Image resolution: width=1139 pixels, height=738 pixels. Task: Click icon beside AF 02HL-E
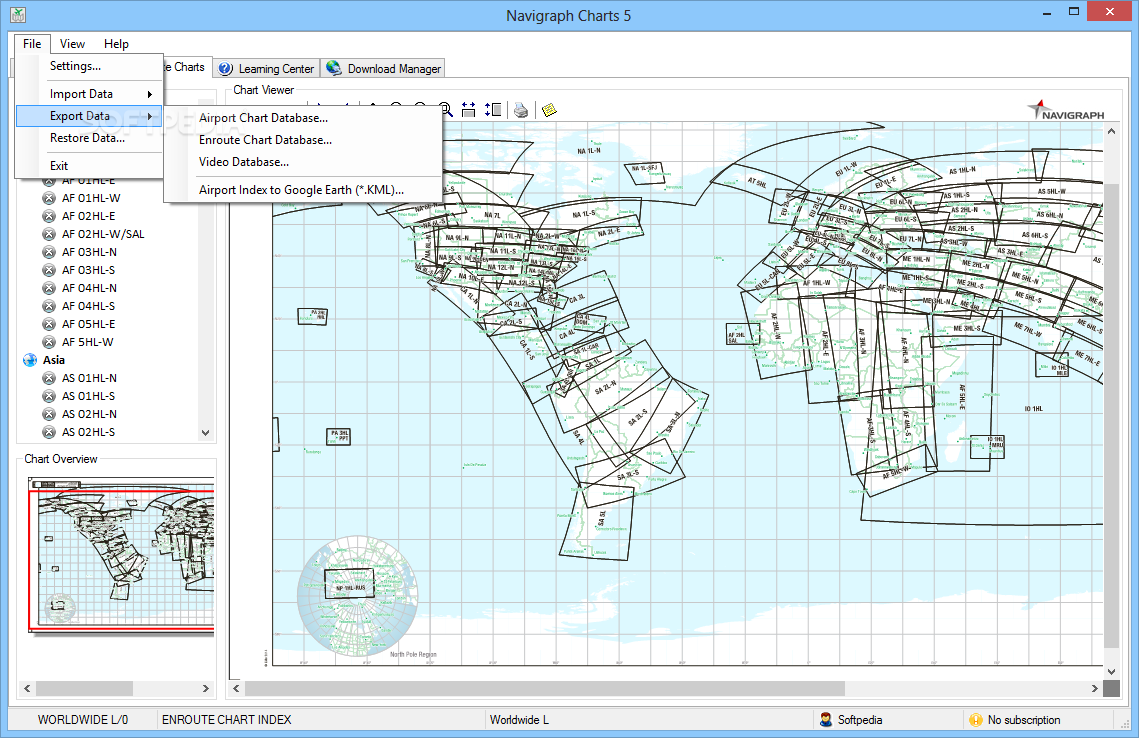click(x=49, y=216)
